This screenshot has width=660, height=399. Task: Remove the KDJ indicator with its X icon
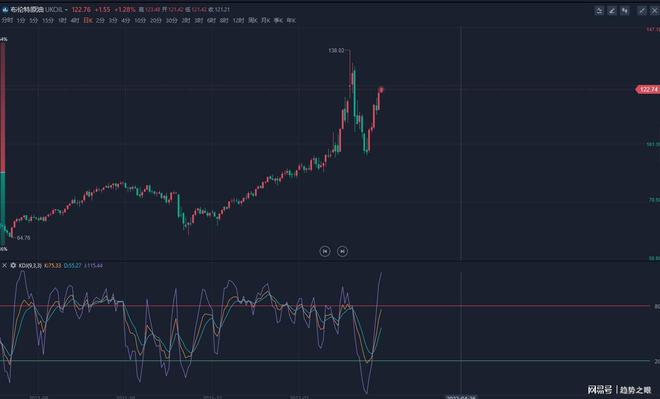(x=4, y=266)
